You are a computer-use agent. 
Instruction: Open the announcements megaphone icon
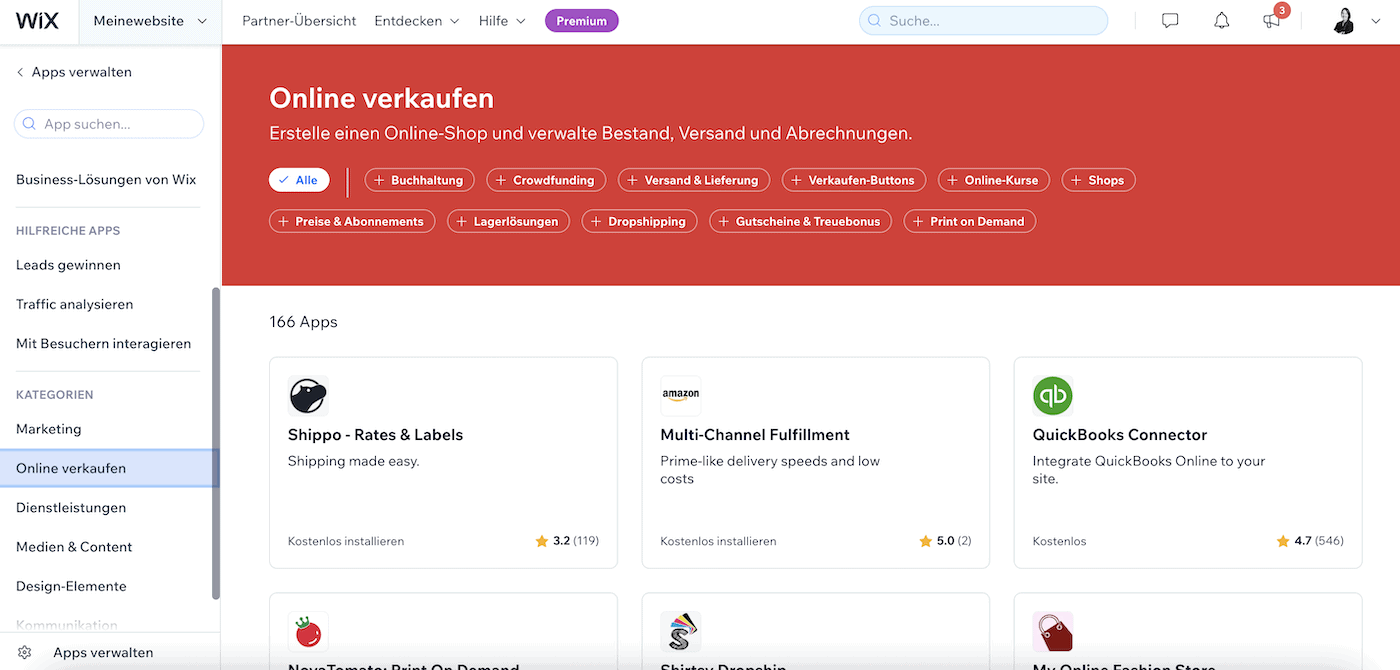click(1272, 21)
